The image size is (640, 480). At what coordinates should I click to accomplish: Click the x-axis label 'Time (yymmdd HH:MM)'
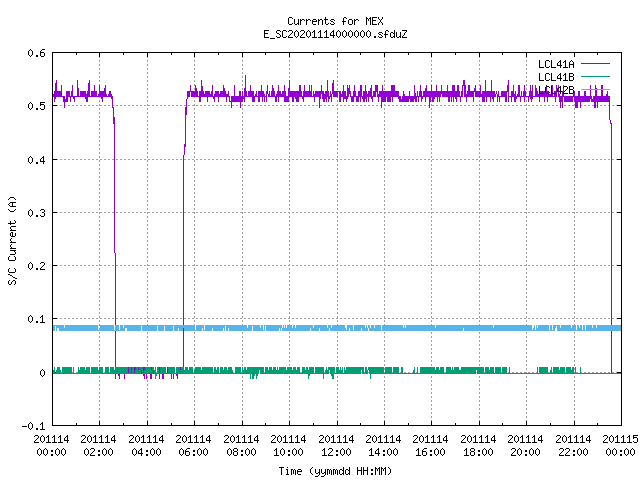click(x=335, y=471)
